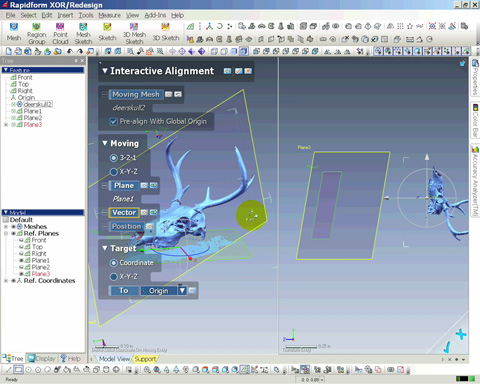The image size is (480, 384).
Task: Switch to the Support tab
Action: (145, 359)
